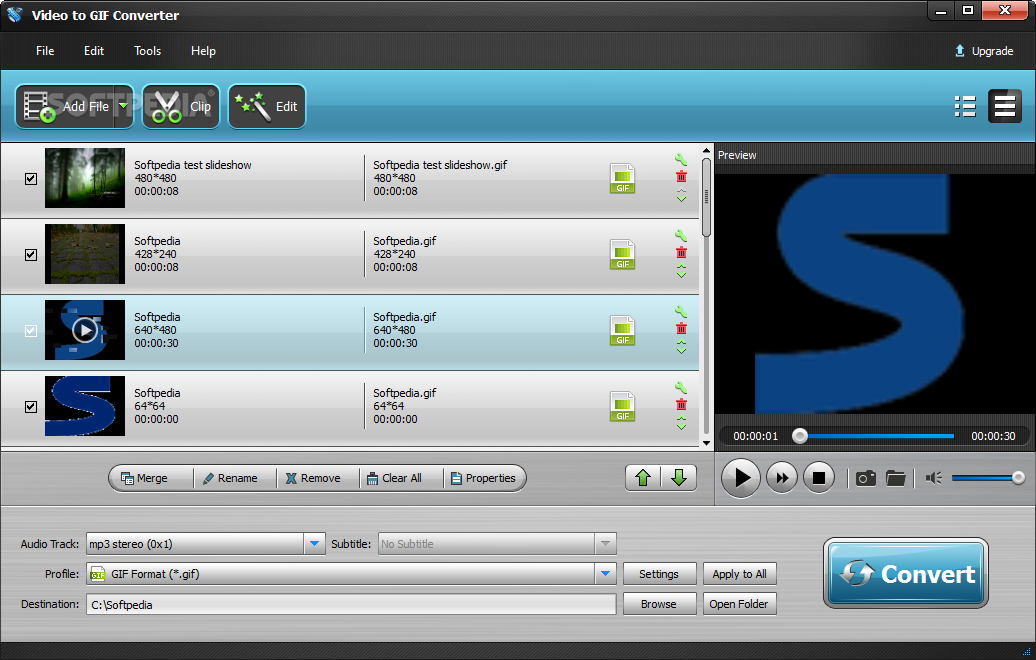Play the 640*480 Softpedia thumbnail
This screenshot has height=660, width=1036.
pos(85,330)
